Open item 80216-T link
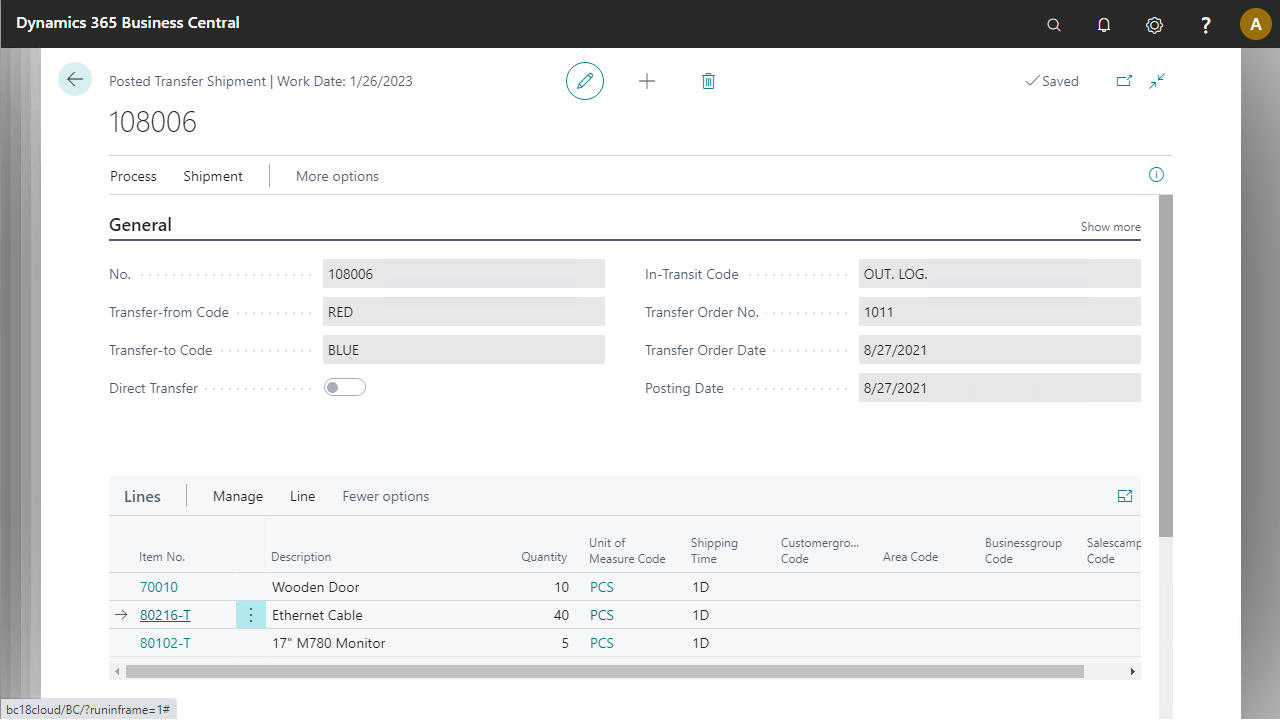This screenshot has width=1280, height=720. click(x=165, y=615)
